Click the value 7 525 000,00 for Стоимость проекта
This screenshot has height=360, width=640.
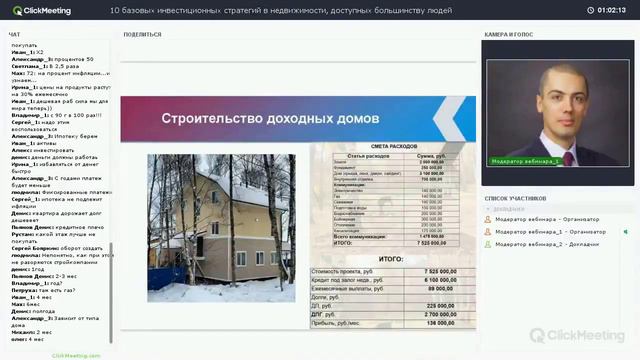[440, 271]
